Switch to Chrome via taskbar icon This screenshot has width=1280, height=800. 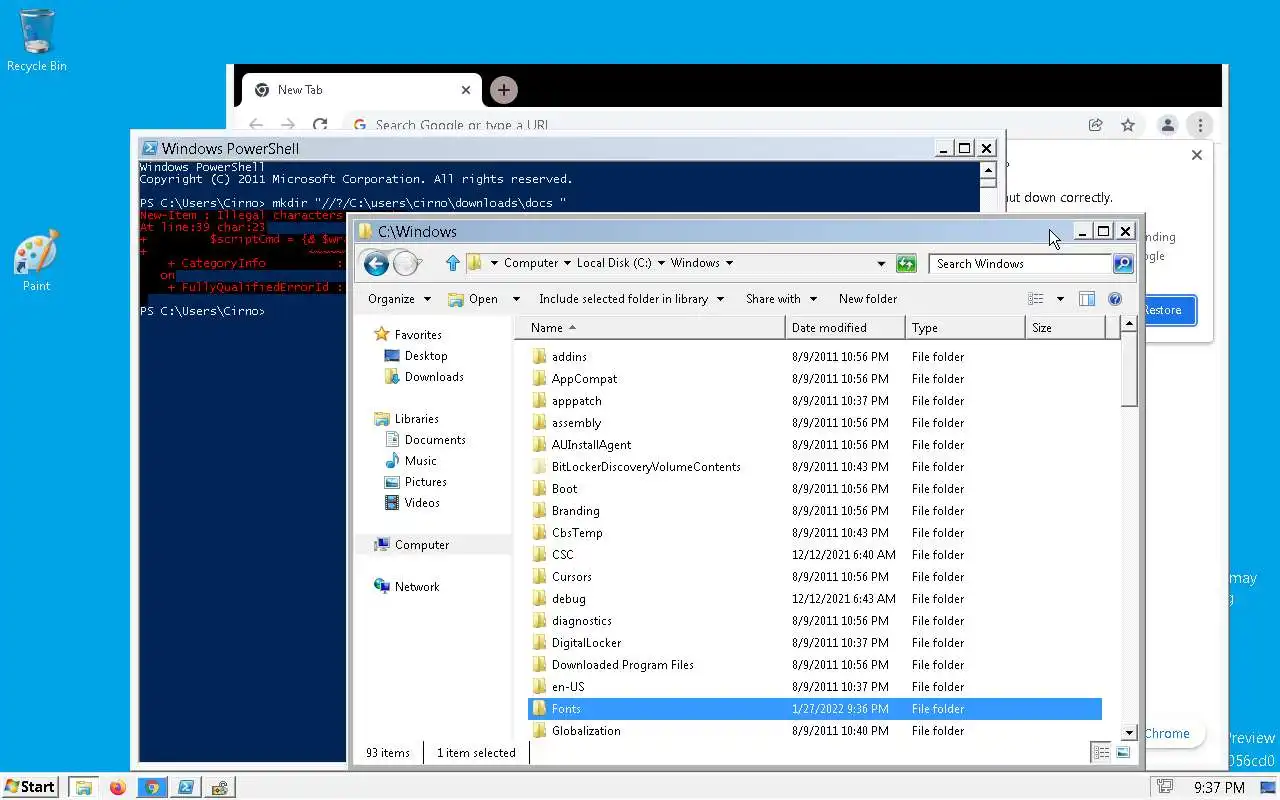pyautogui.click(x=152, y=787)
